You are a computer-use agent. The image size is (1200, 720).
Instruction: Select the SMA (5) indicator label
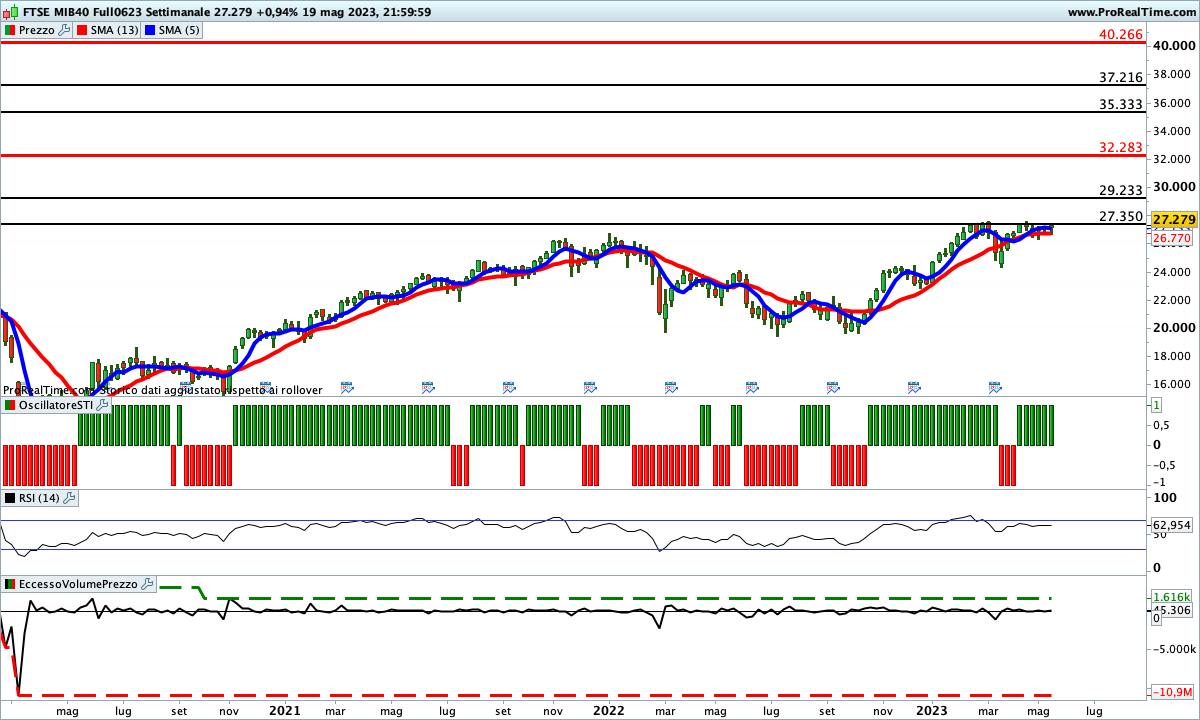(179, 30)
